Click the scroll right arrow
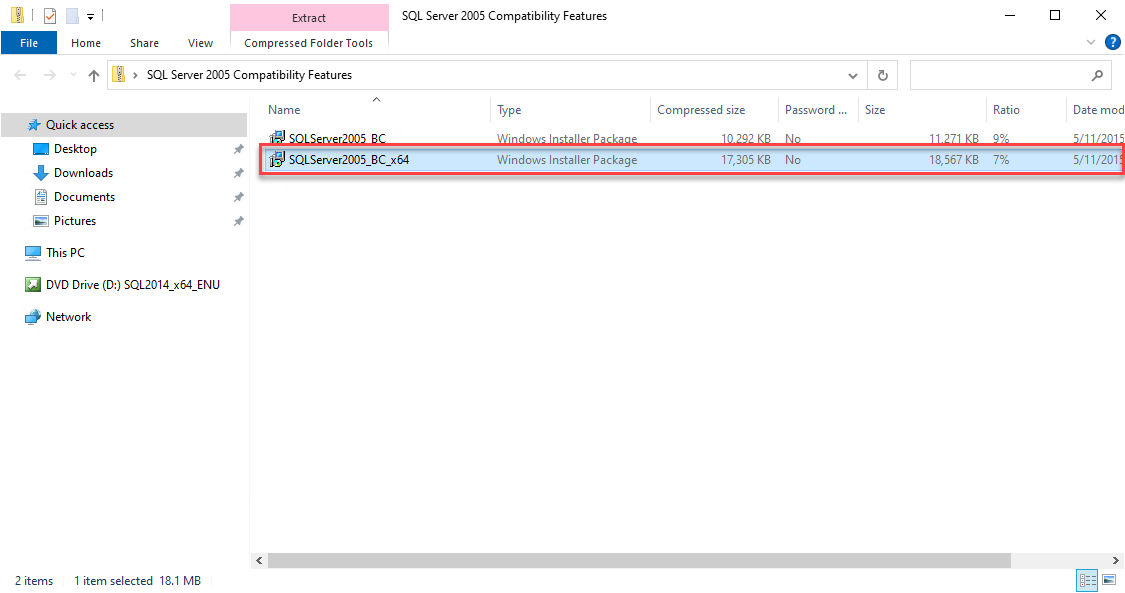1125x593 pixels. (x=1116, y=560)
